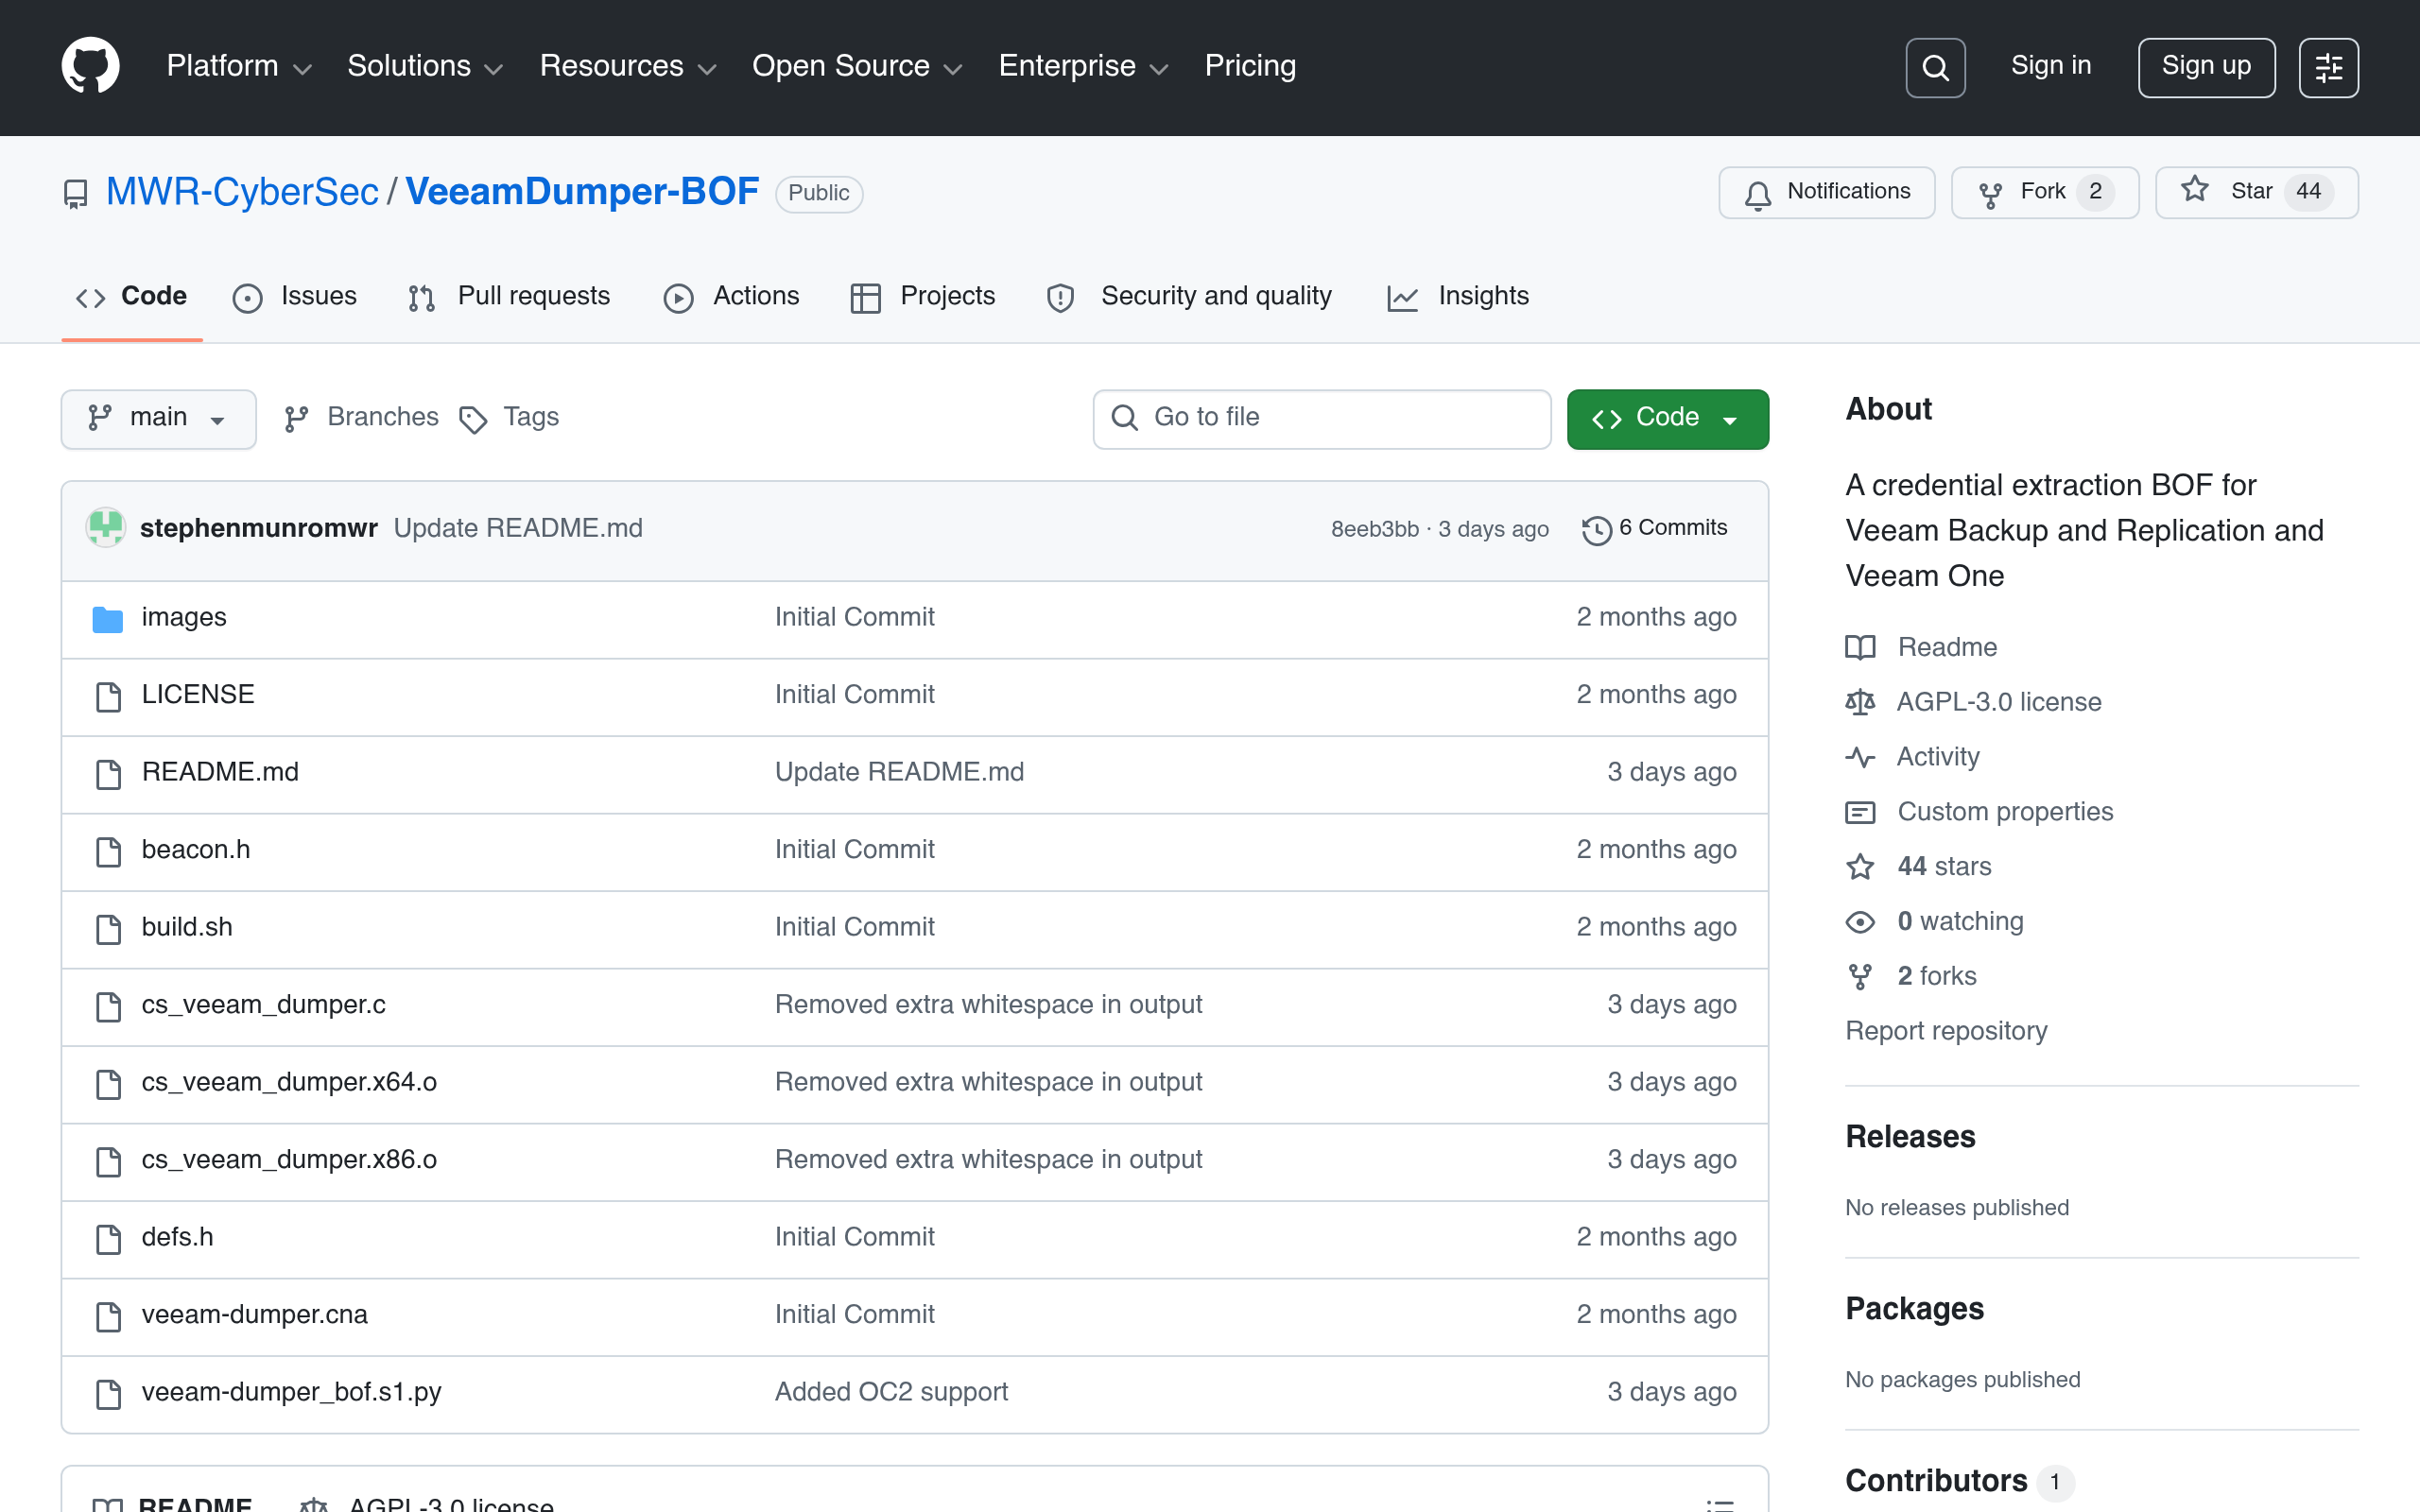The height and width of the screenshot is (1512, 2420).
Task: Click stephenmunromwr's avatar image
Action: tap(105, 528)
